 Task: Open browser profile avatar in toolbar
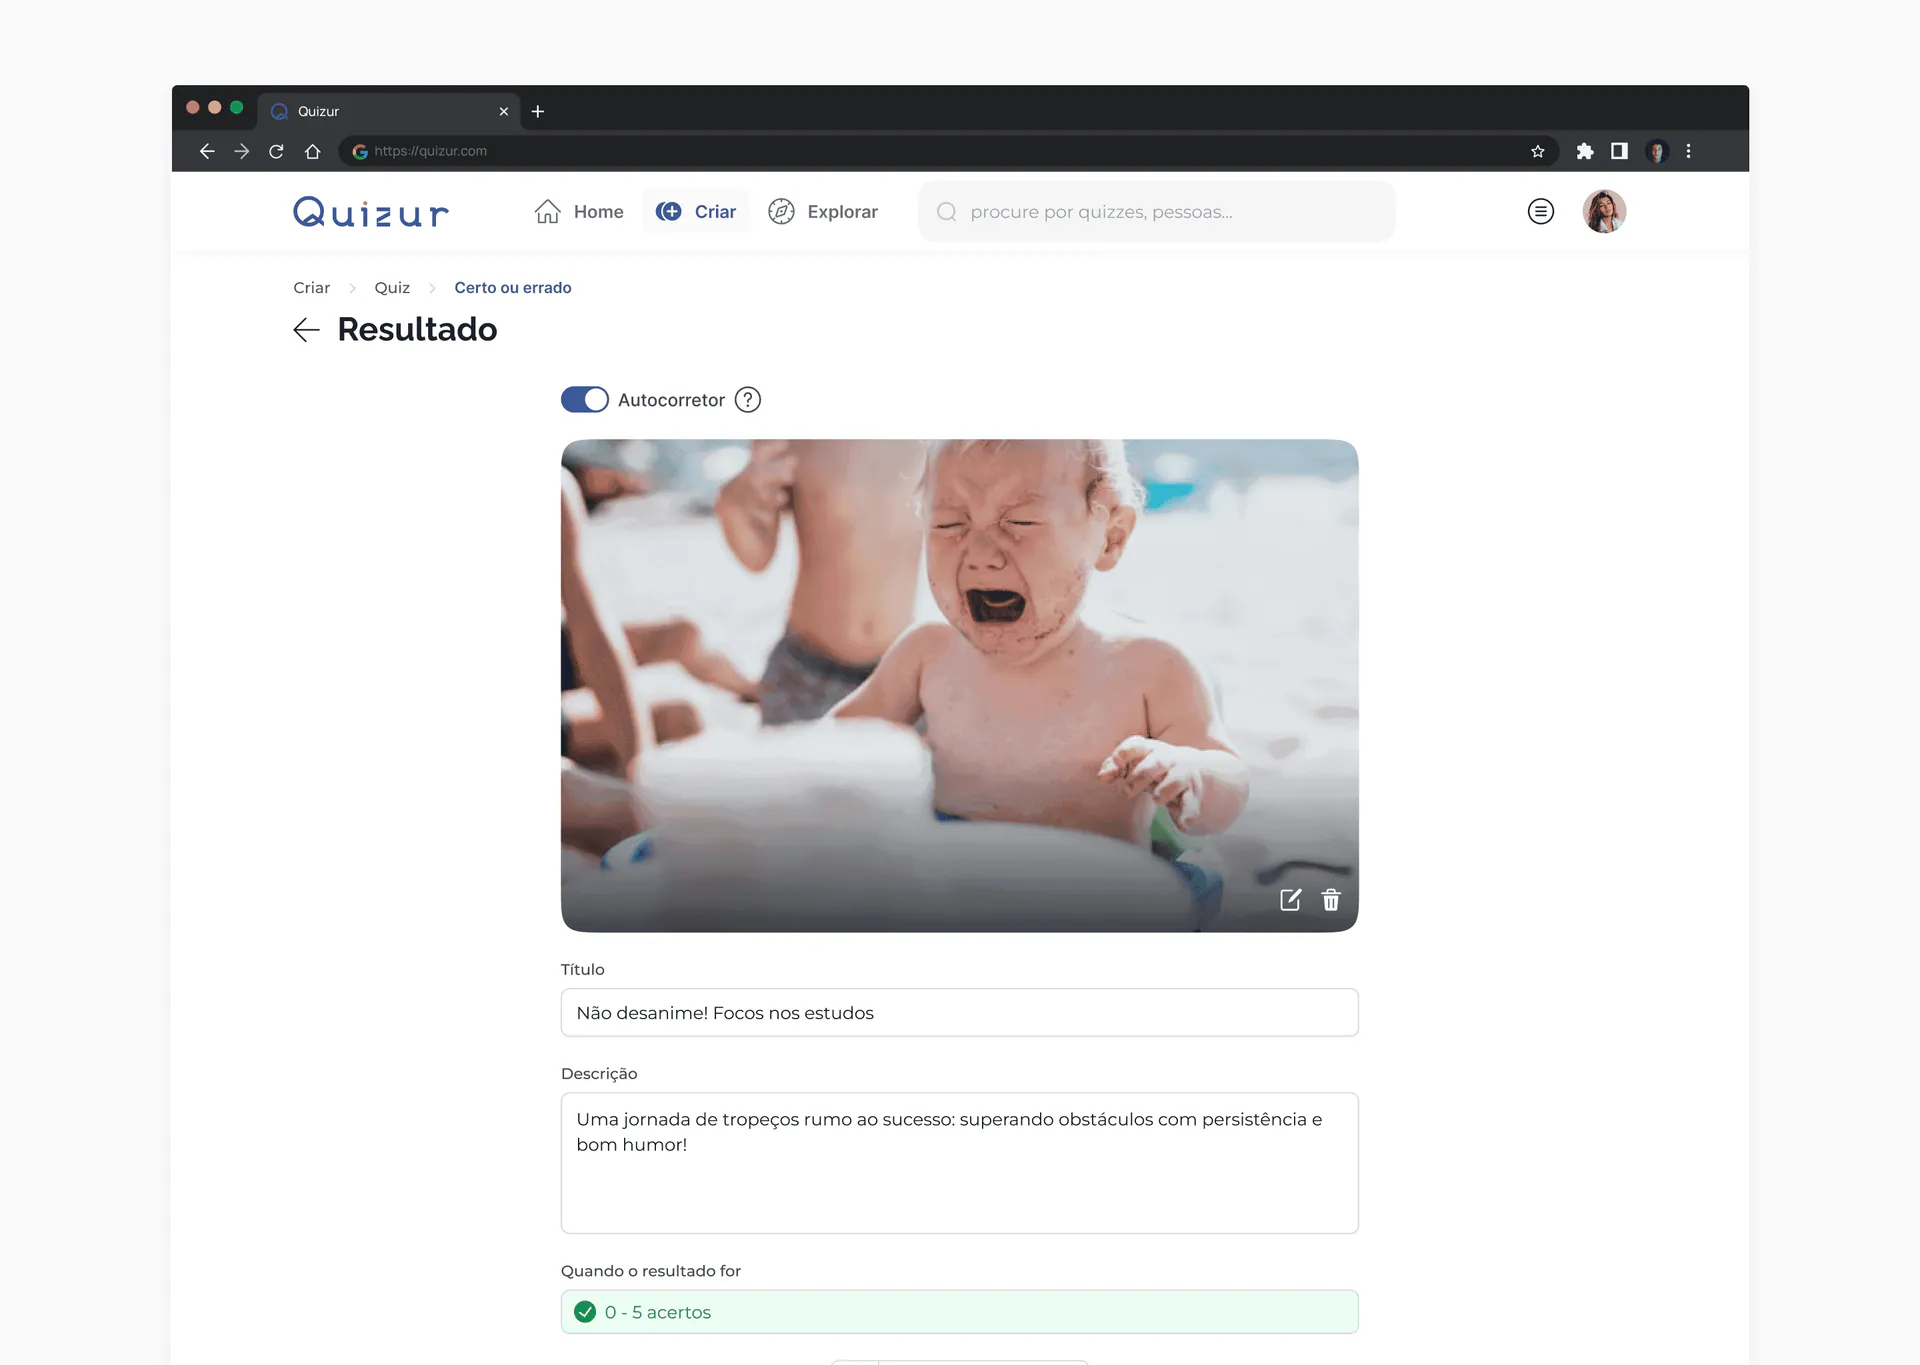(1657, 151)
